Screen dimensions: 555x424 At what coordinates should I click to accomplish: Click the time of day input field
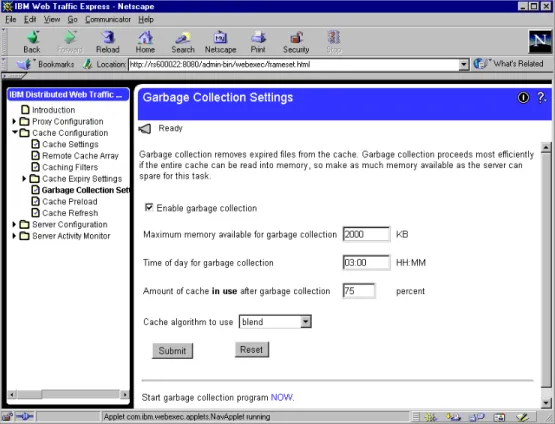[x=366, y=263]
